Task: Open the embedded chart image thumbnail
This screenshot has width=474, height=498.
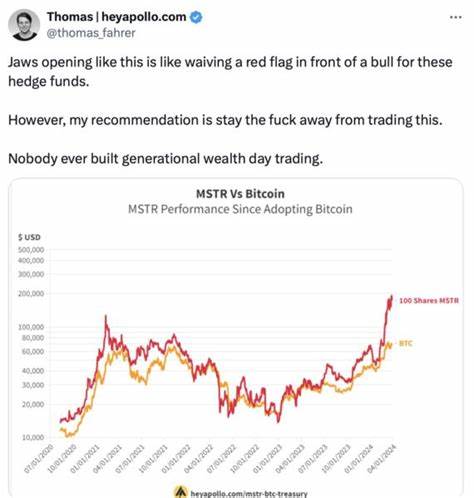Action: pos(236,338)
